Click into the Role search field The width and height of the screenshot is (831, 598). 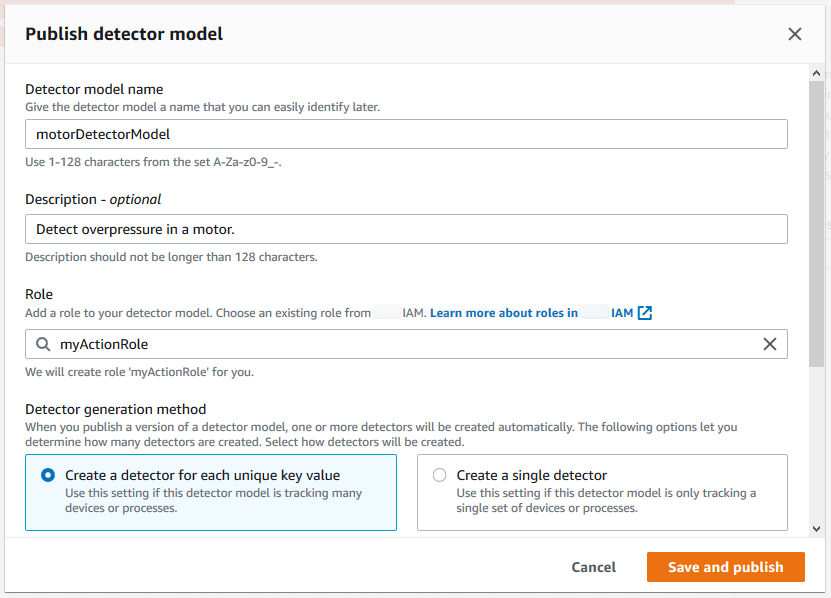point(400,344)
